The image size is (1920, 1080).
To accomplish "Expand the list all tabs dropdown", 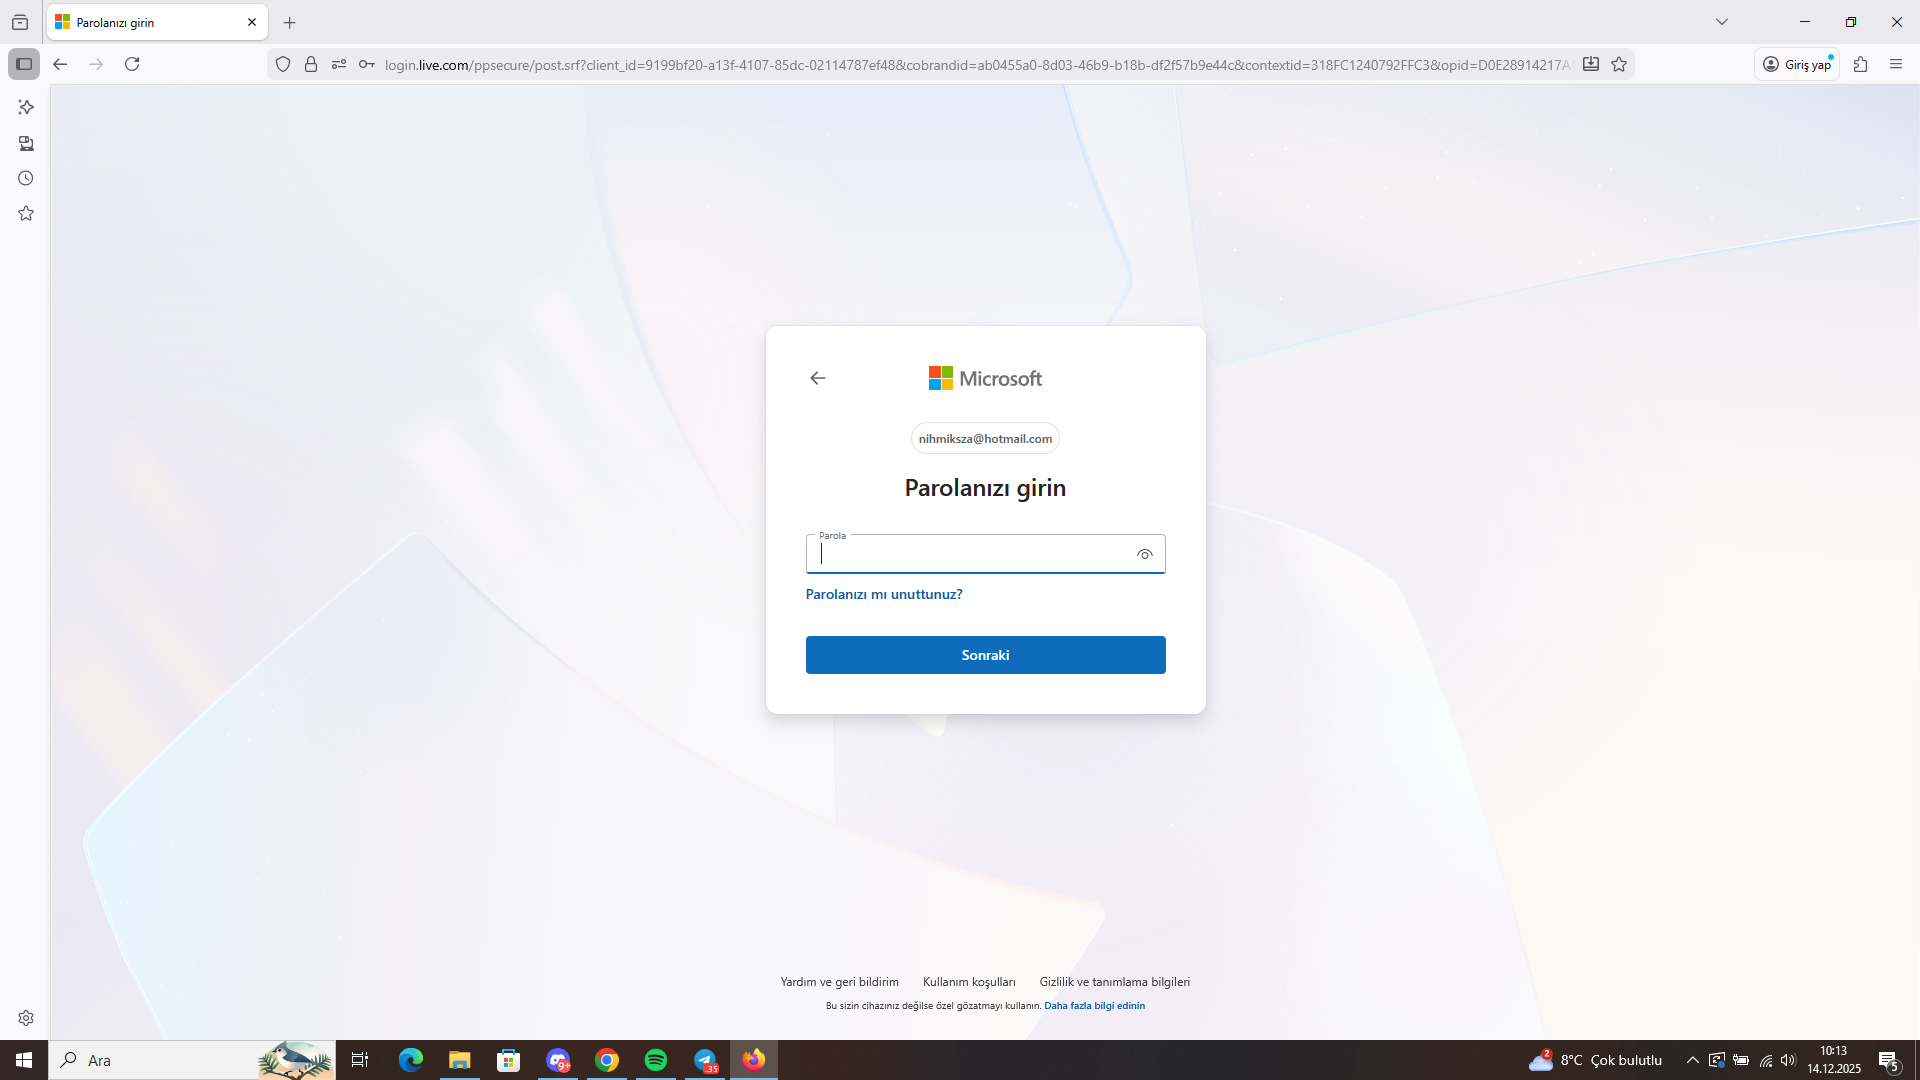I will (1722, 22).
